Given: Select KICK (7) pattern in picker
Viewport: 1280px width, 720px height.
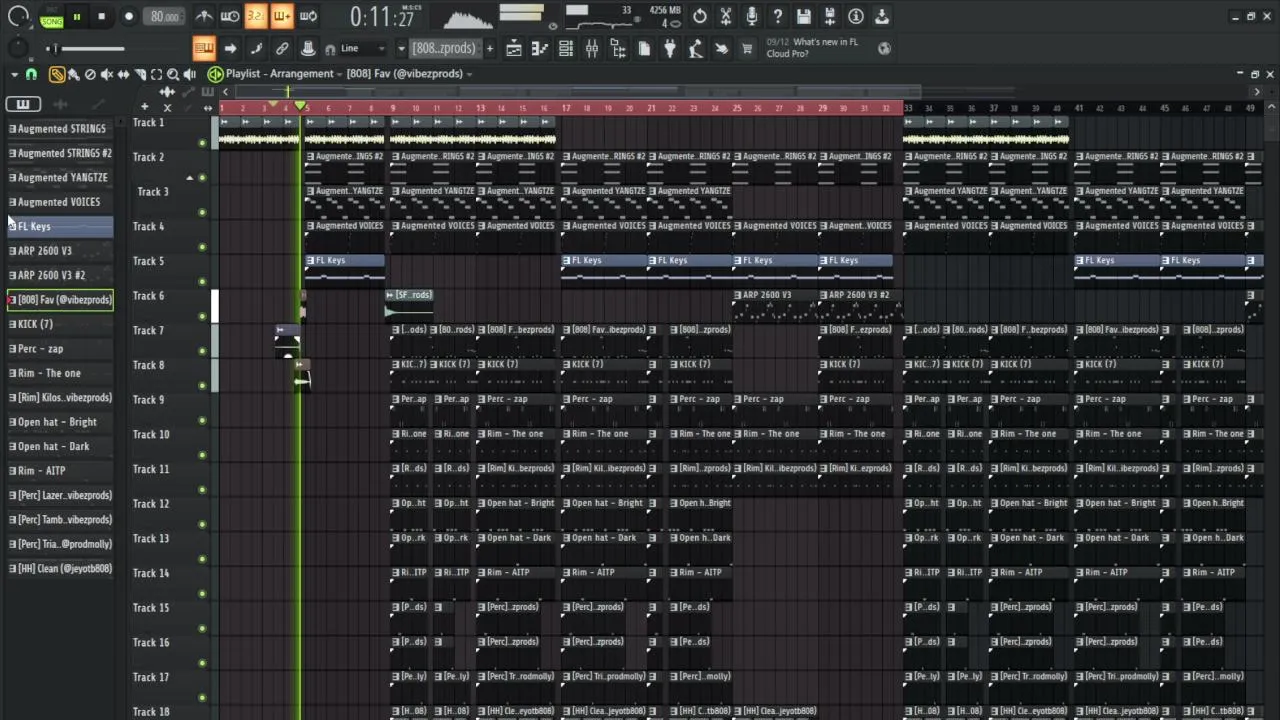Looking at the screenshot, I should [x=61, y=324].
